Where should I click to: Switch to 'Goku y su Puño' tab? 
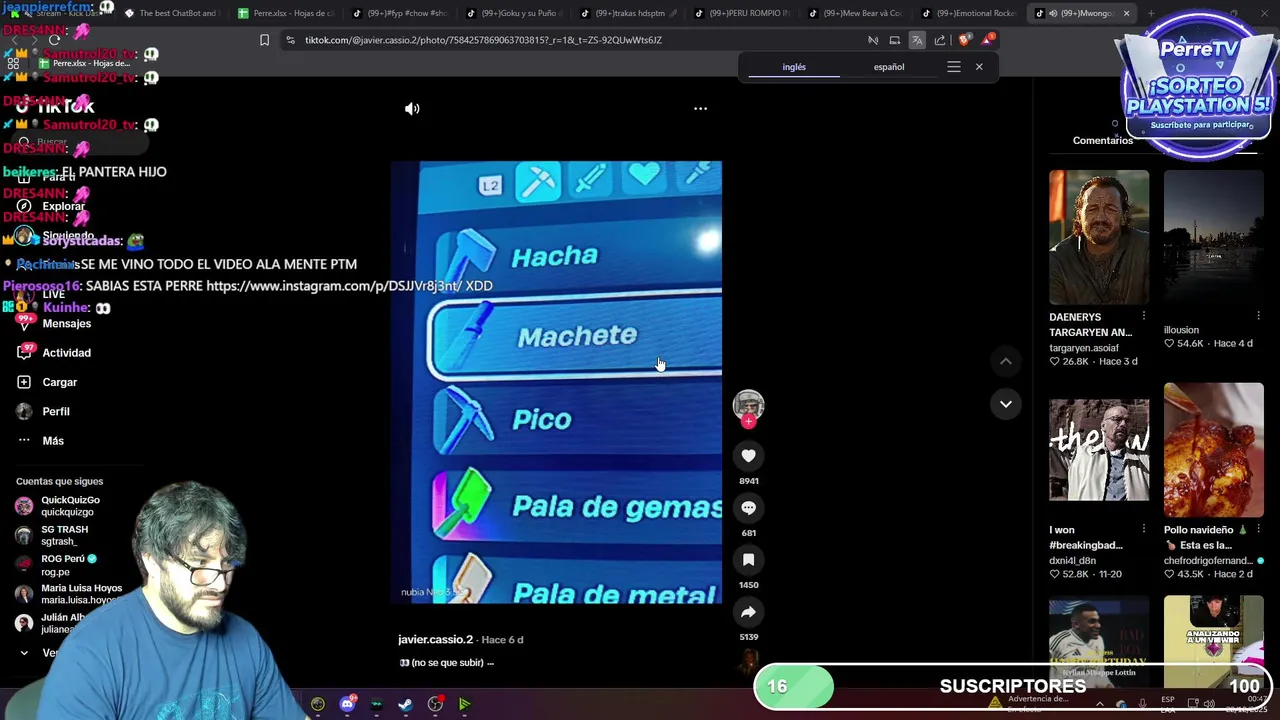click(513, 13)
